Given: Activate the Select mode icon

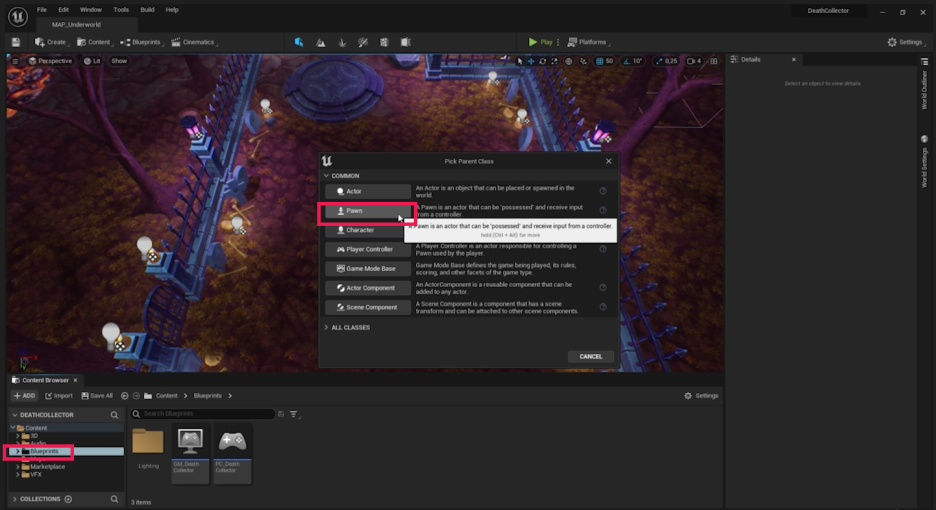Looking at the screenshot, I should point(299,42).
